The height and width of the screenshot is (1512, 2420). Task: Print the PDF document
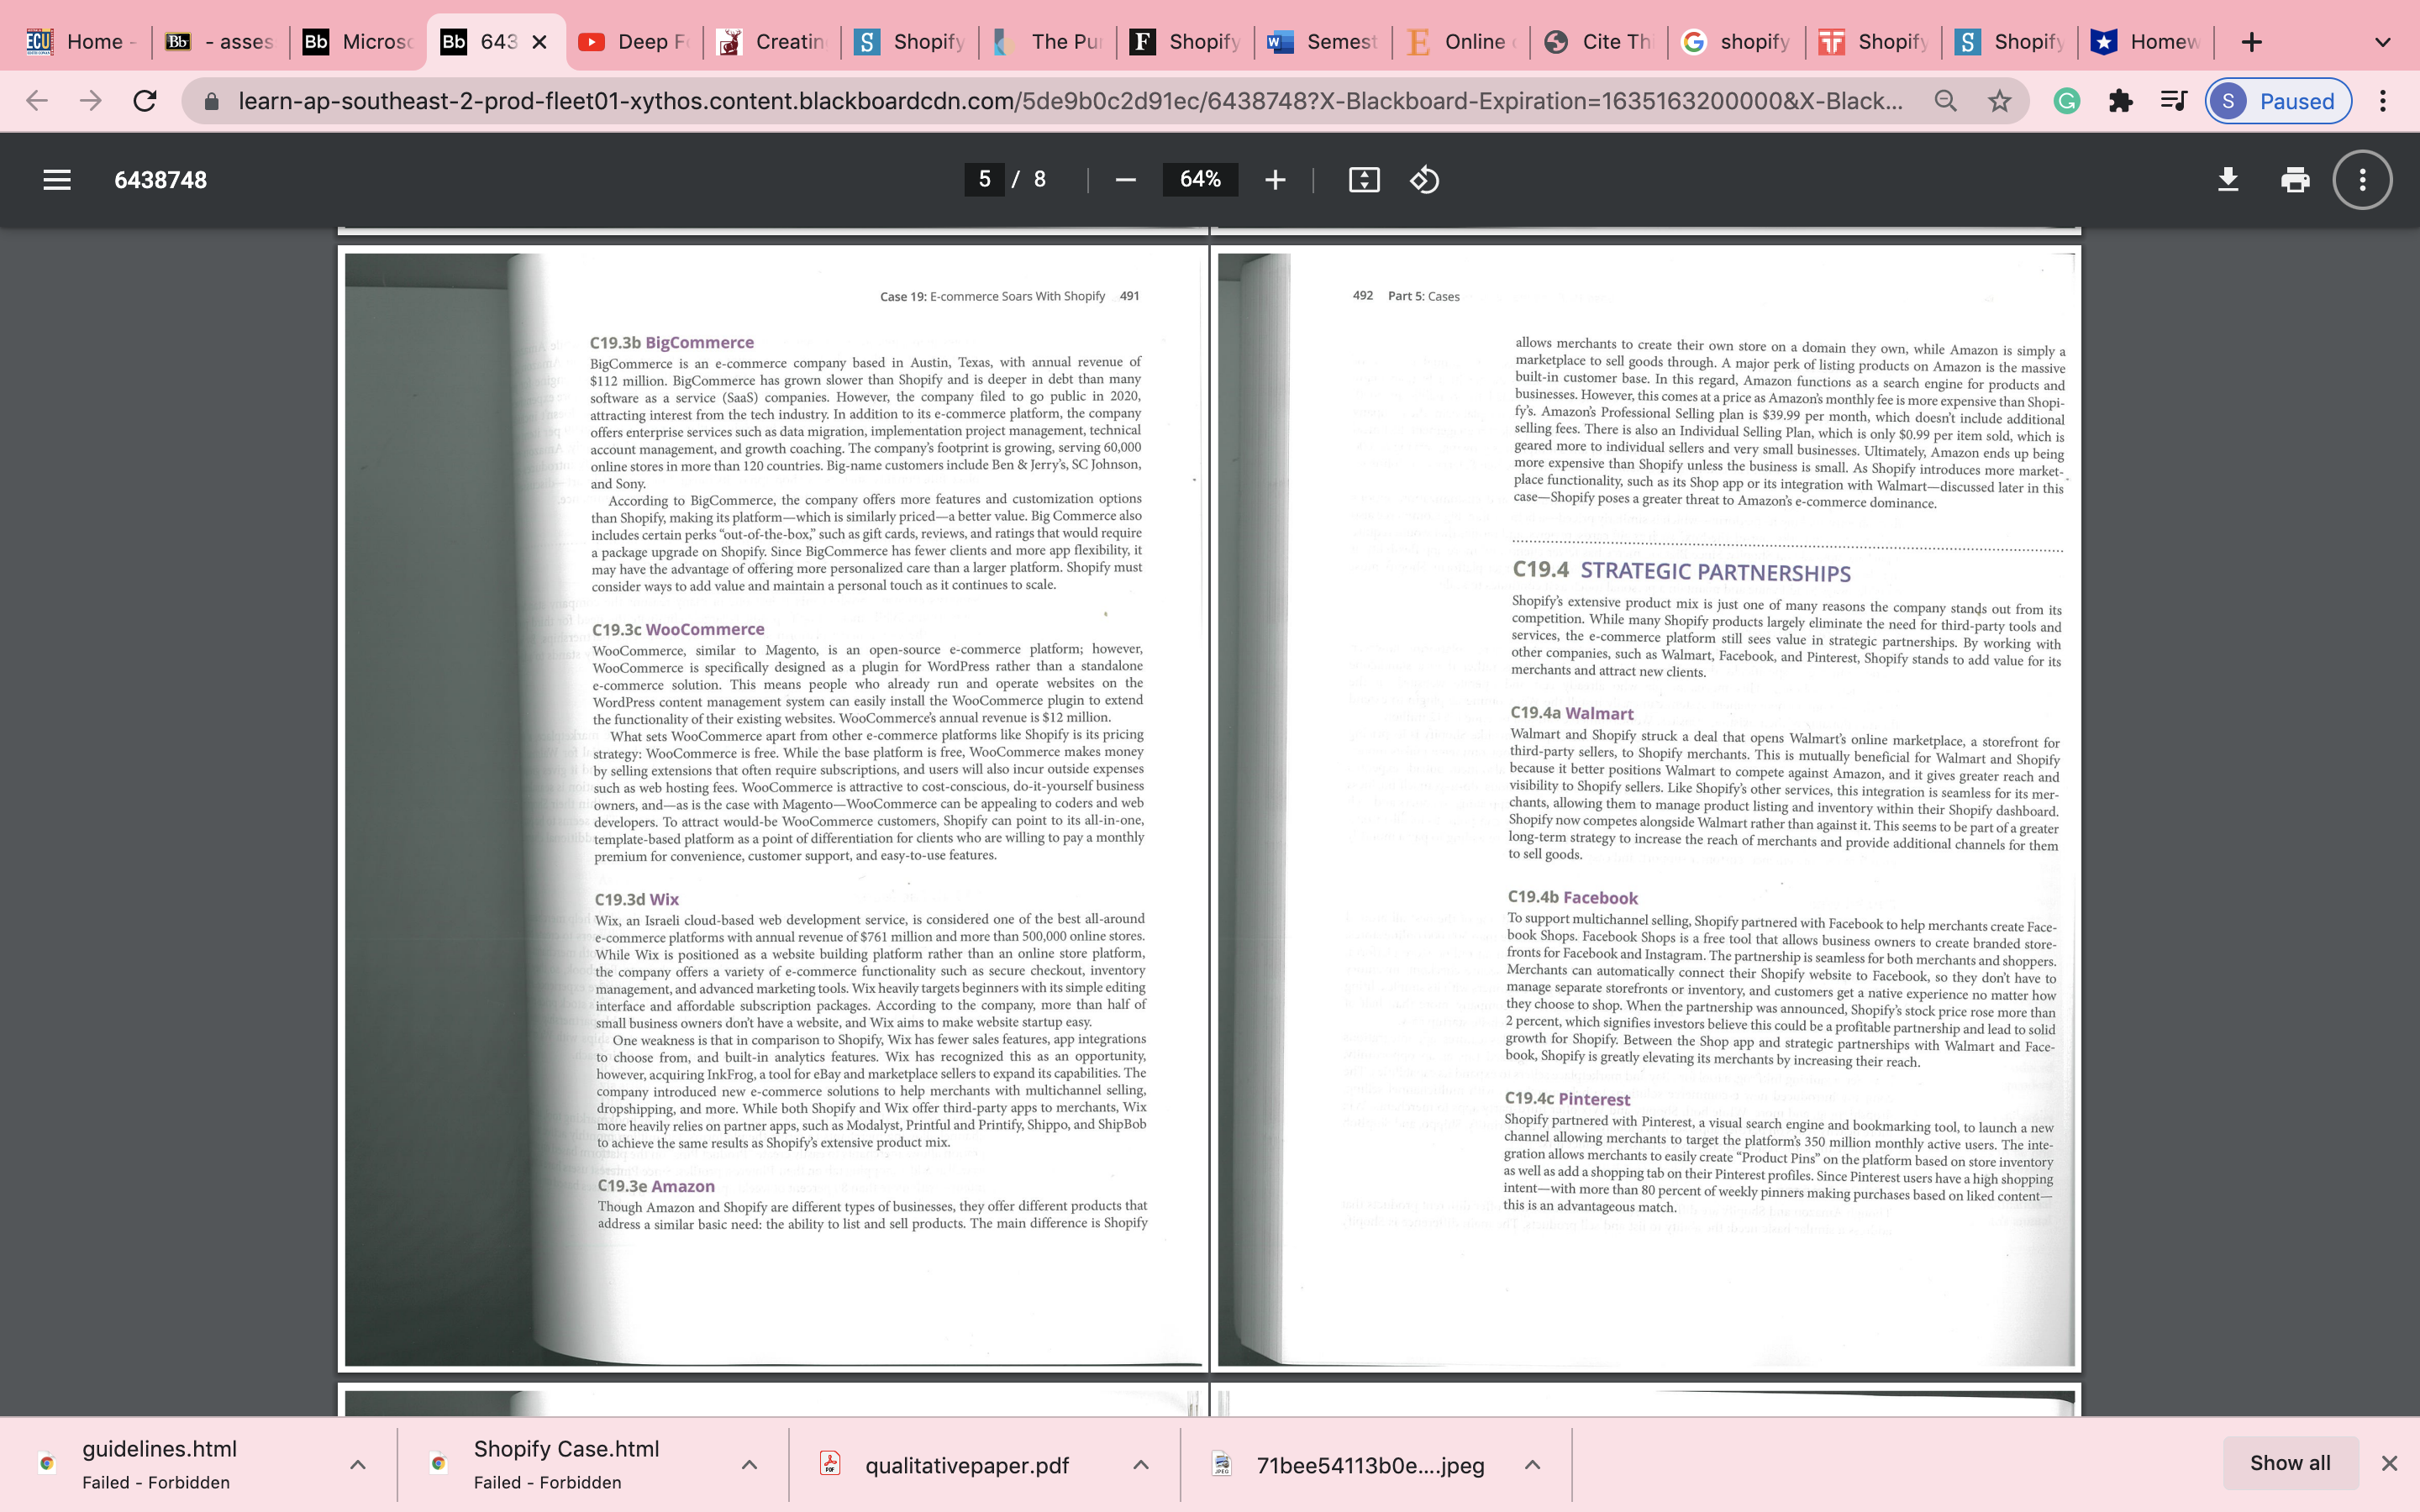pos(2295,180)
